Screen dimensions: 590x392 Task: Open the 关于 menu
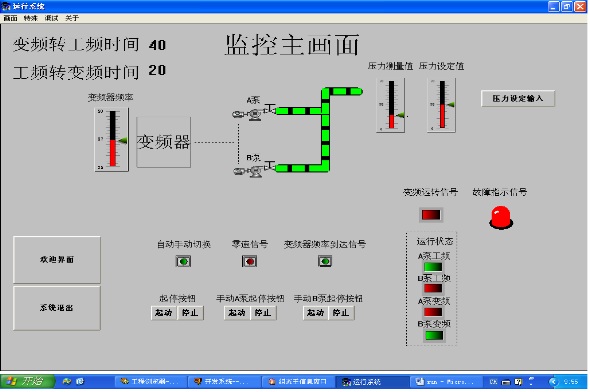72,18
